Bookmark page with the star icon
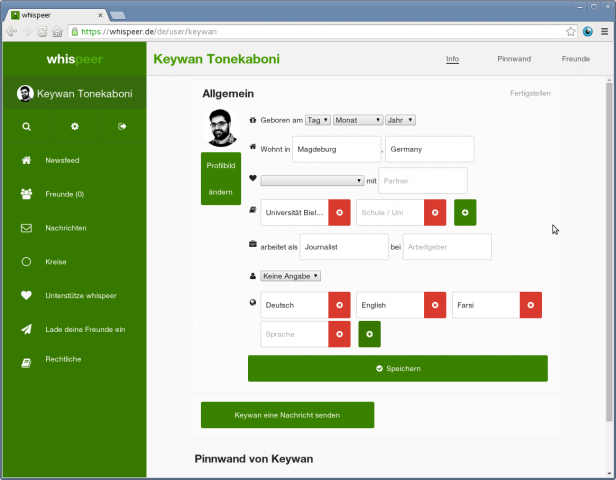The height and width of the screenshot is (480, 616). [x=571, y=31]
